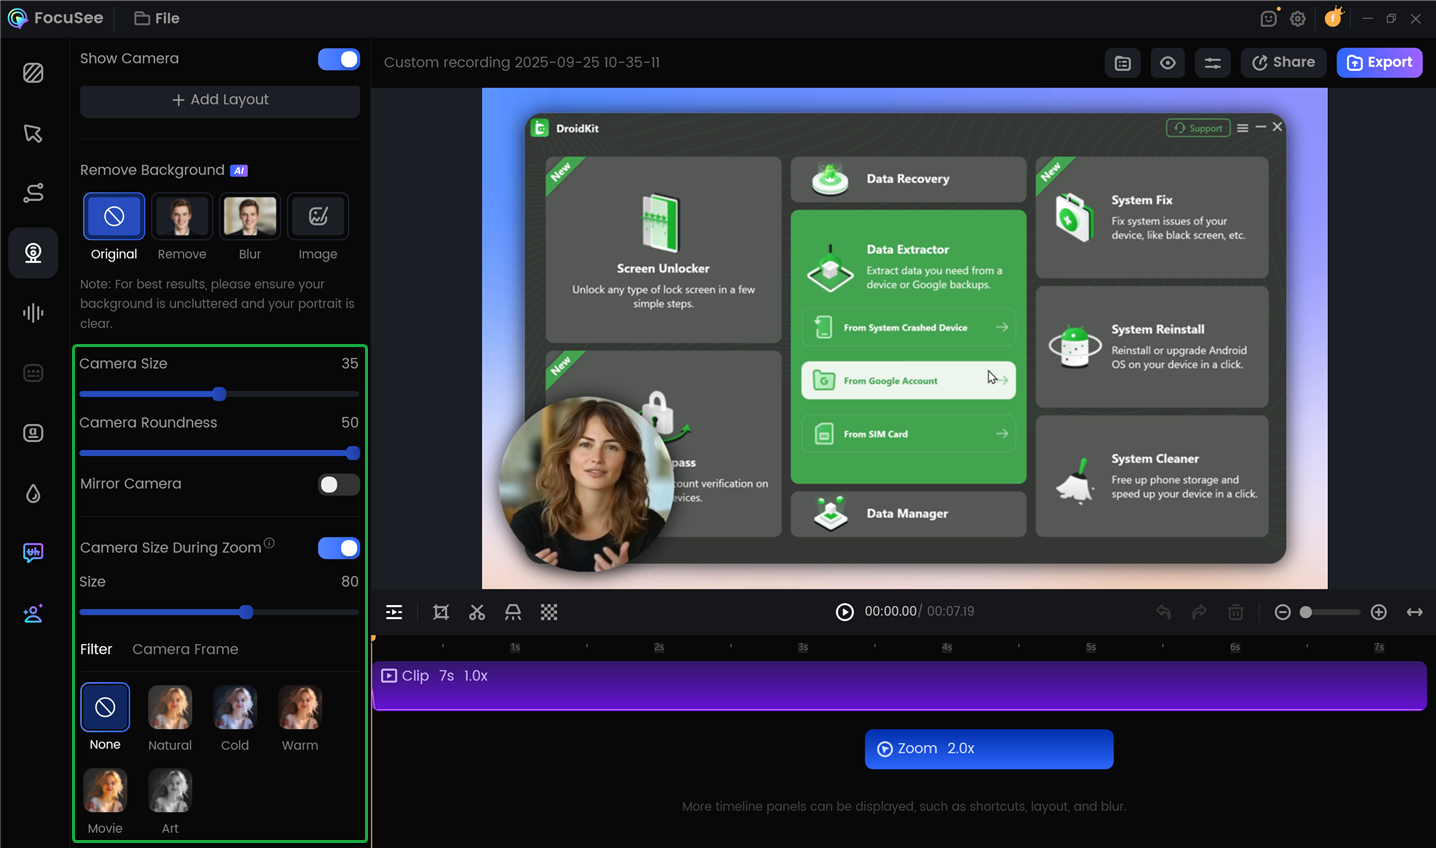Viewport: 1436px width, 848px height.
Task: Open the camera settings sidebar icon
Action: 33,253
